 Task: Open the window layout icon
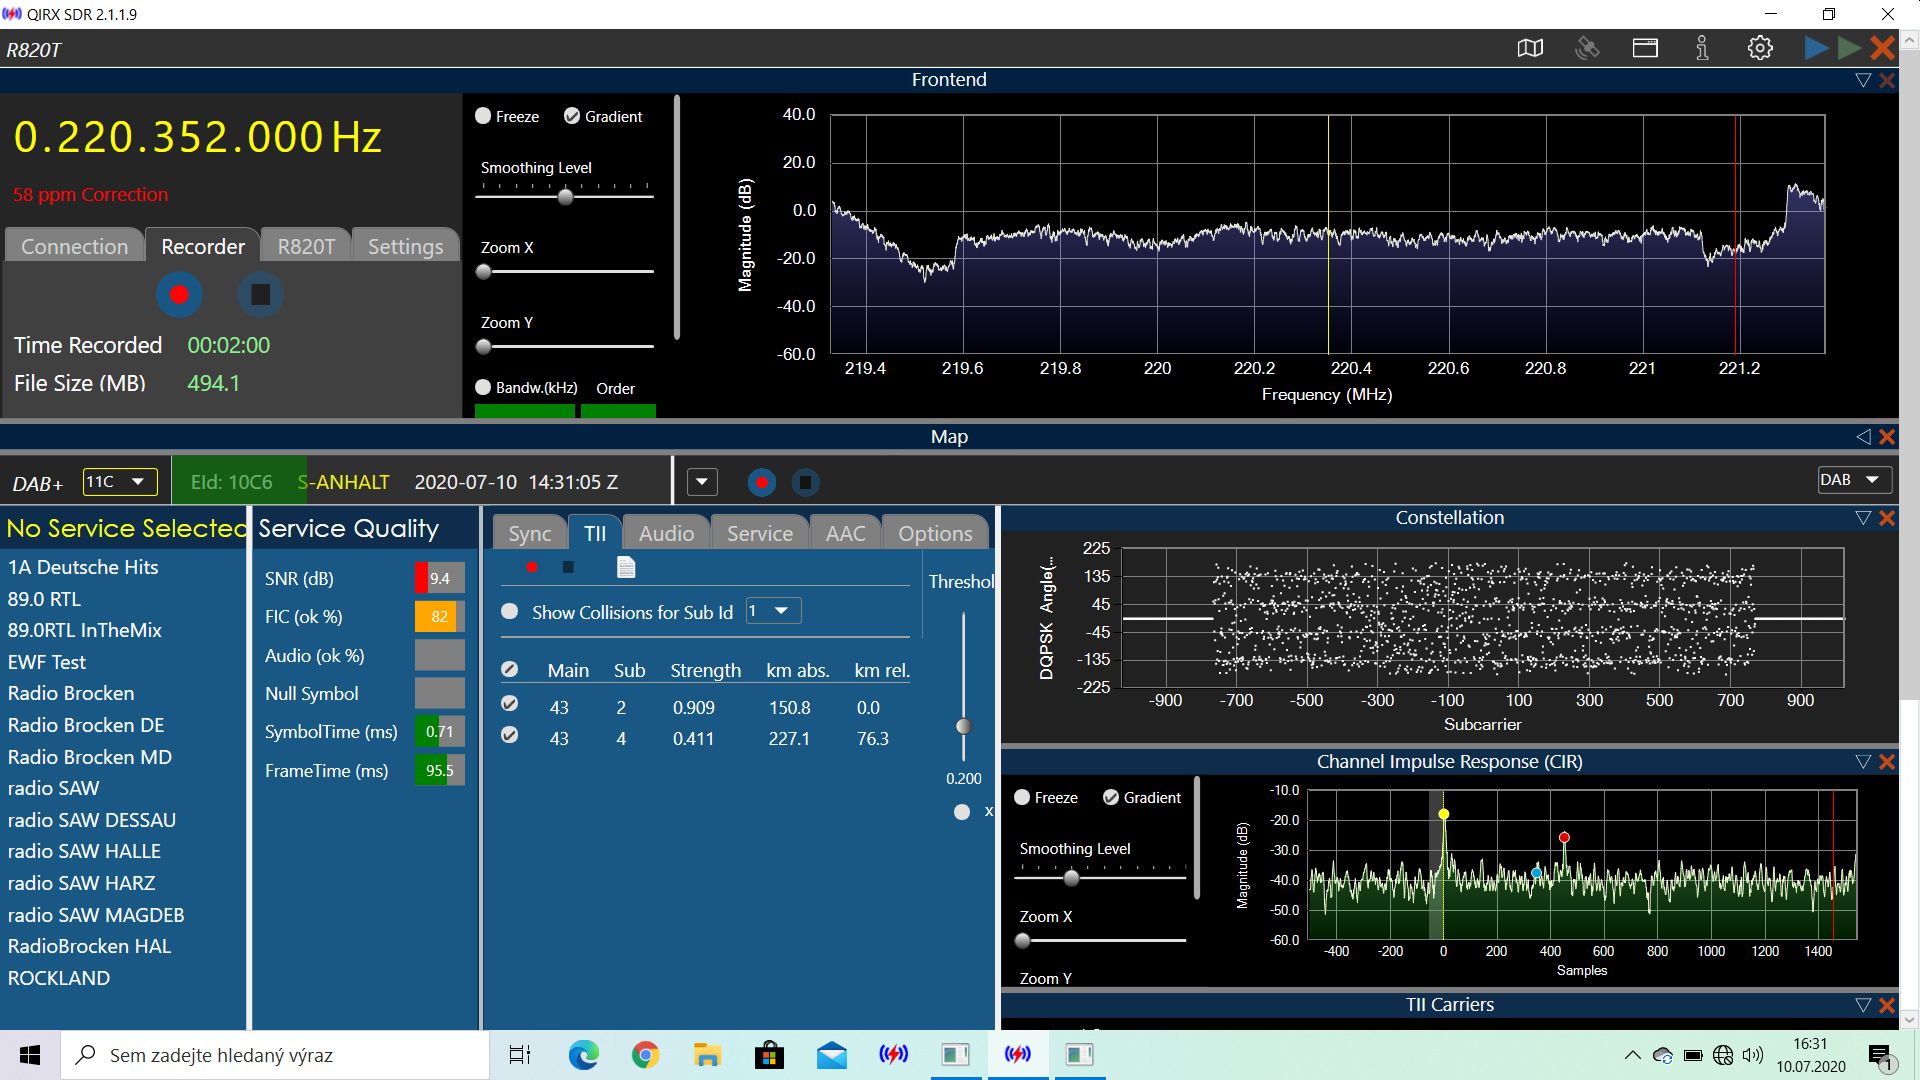pyautogui.click(x=1645, y=48)
